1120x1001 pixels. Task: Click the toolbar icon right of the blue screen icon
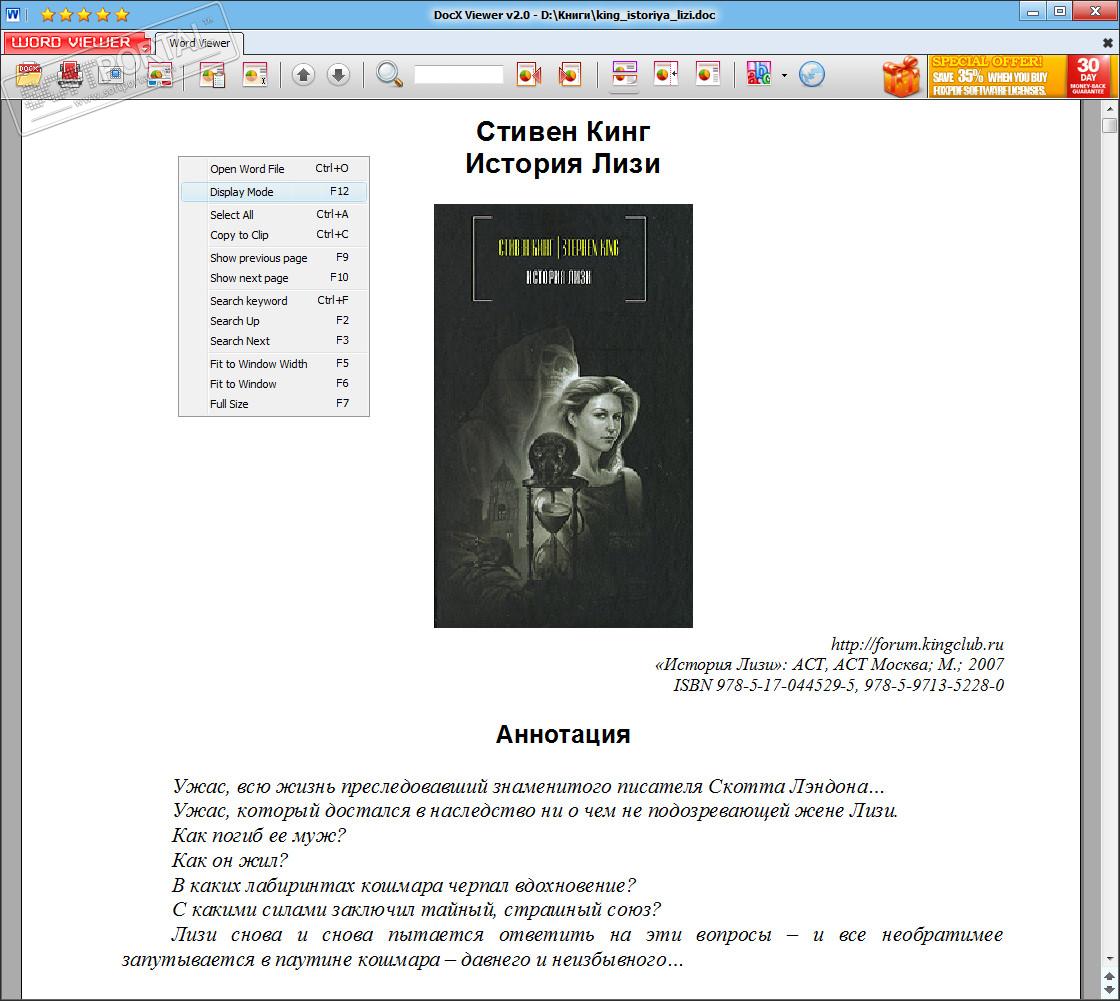pos(159,75)
